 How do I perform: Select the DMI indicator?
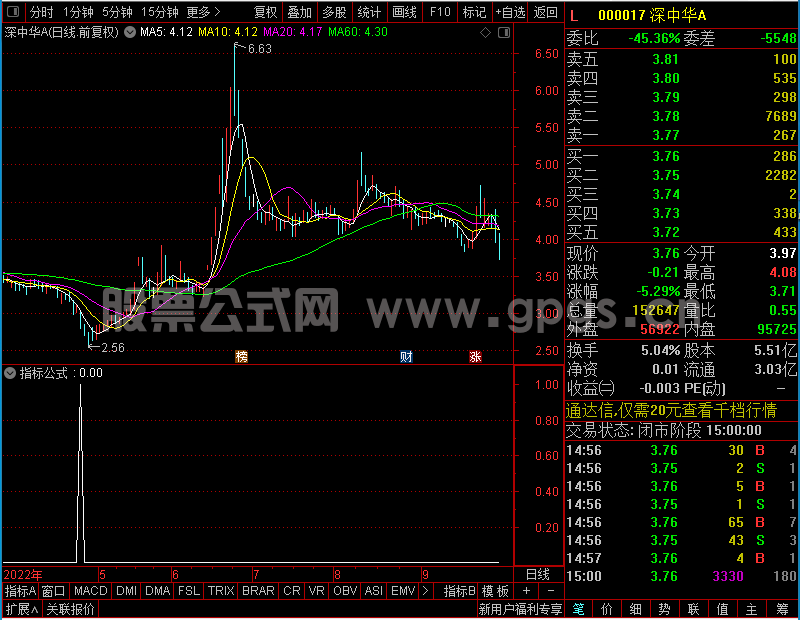click(126, 591)
